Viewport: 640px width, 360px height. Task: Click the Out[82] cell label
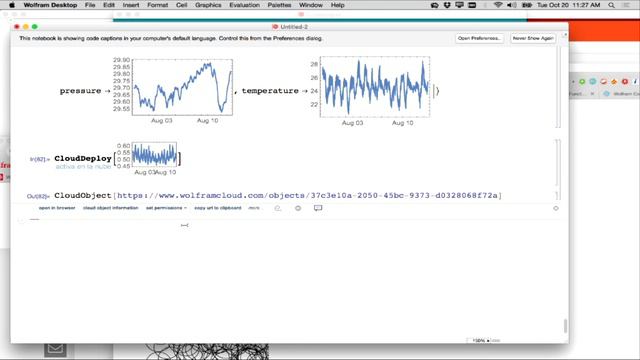click(x=38, y=196)
